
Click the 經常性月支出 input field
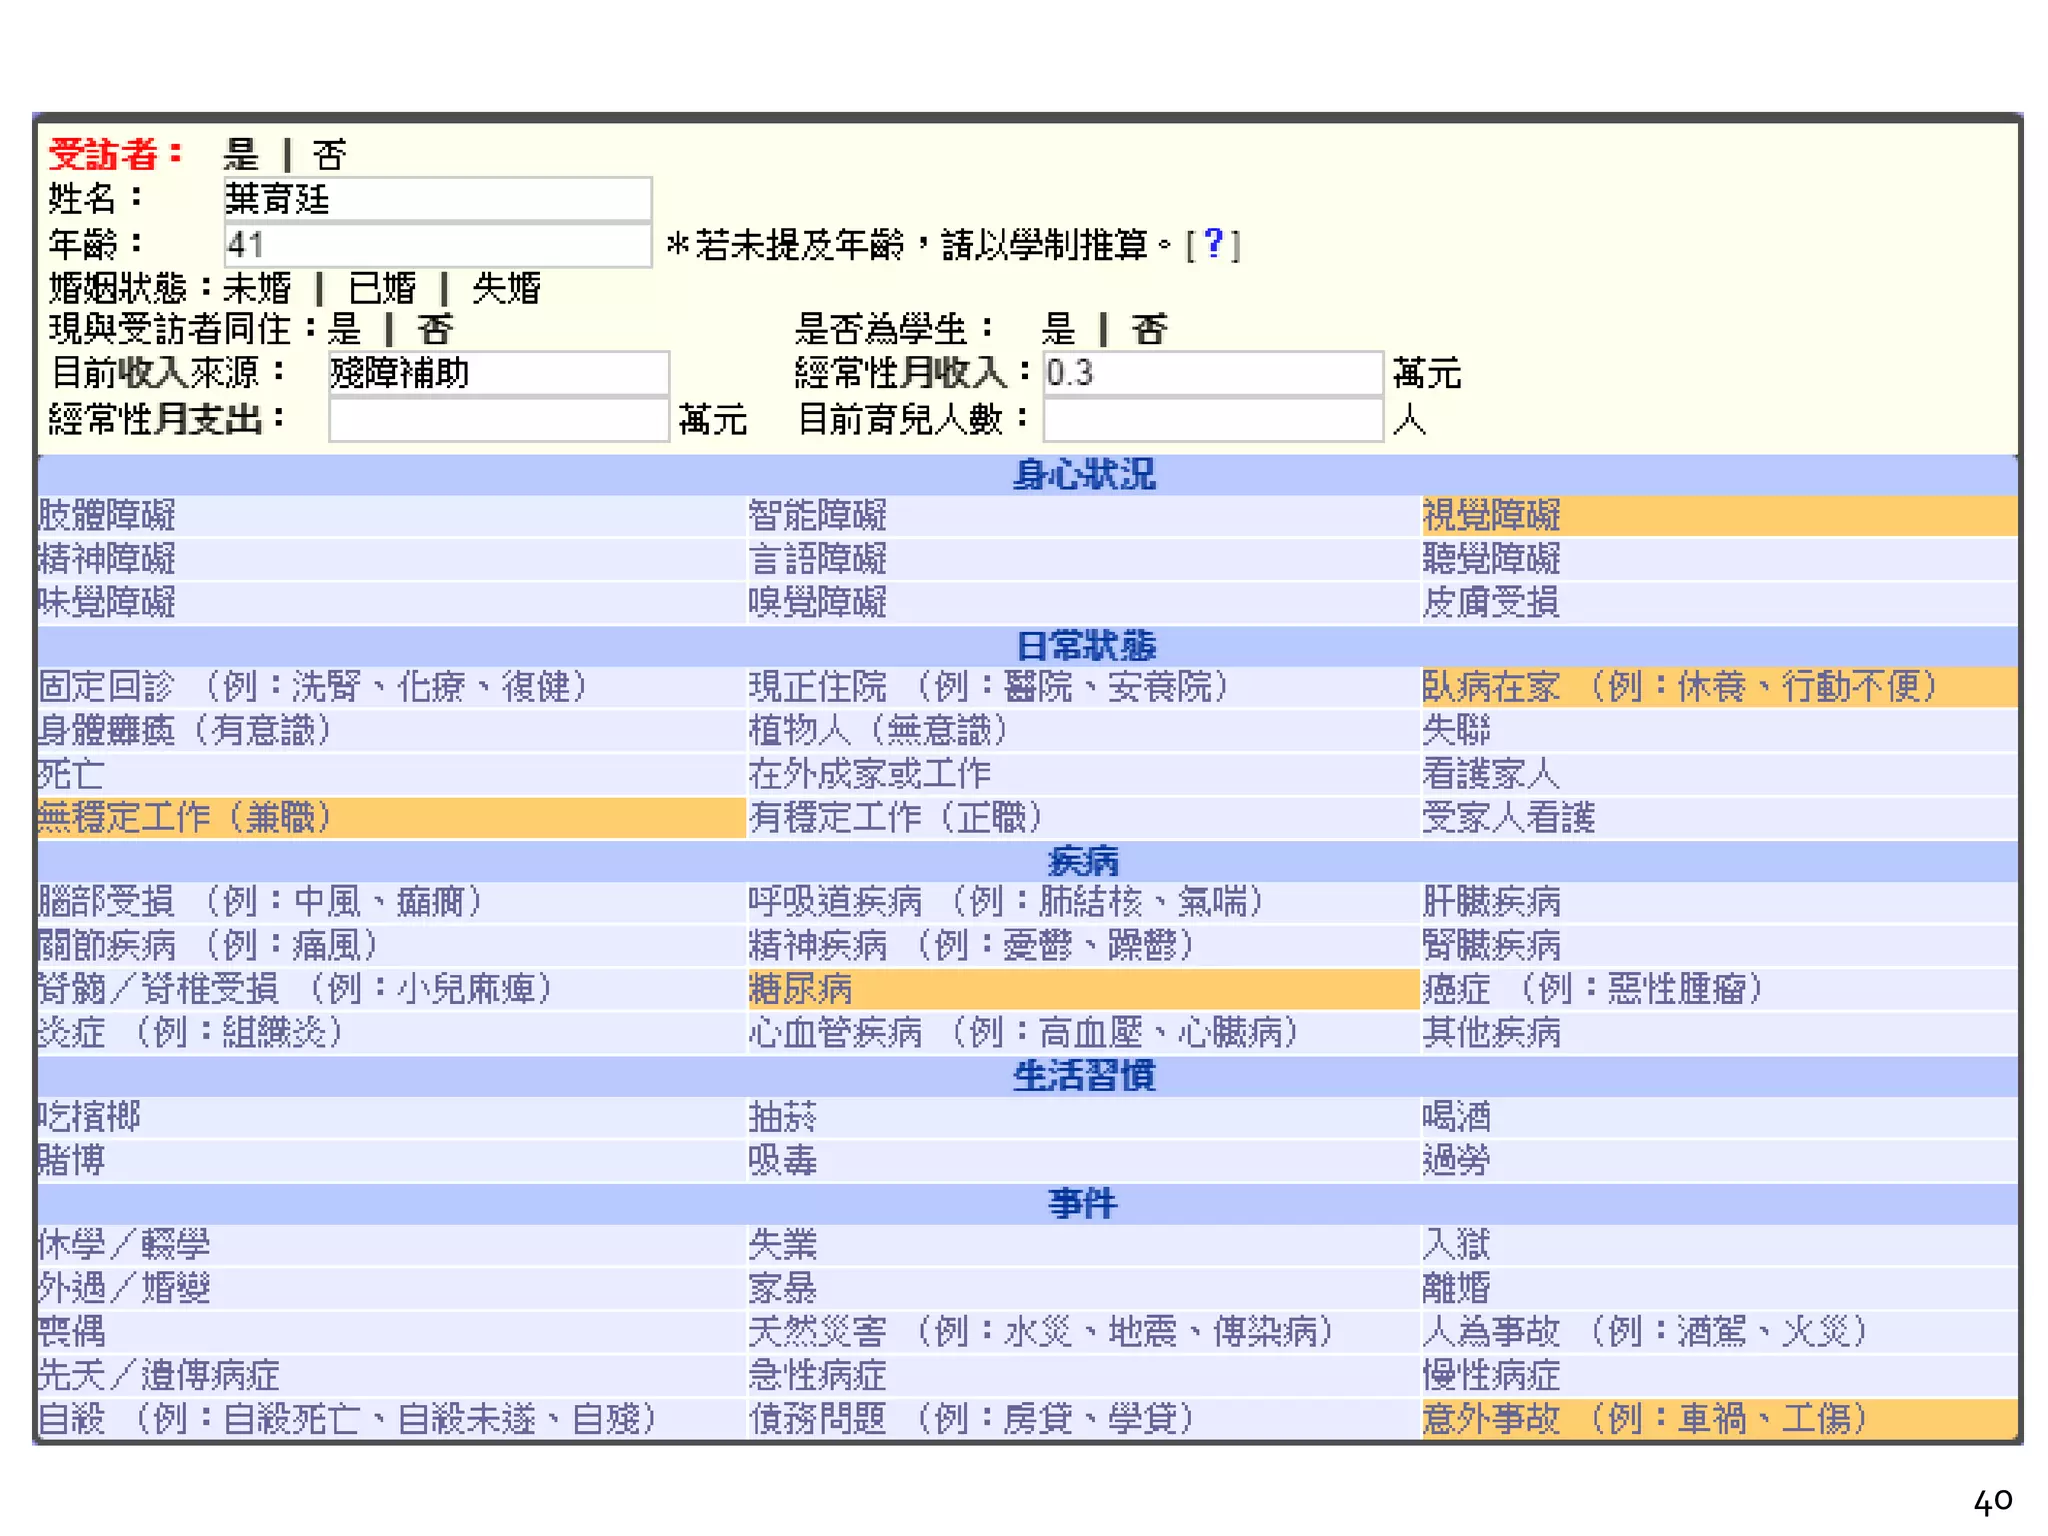(x=498, y=420)
